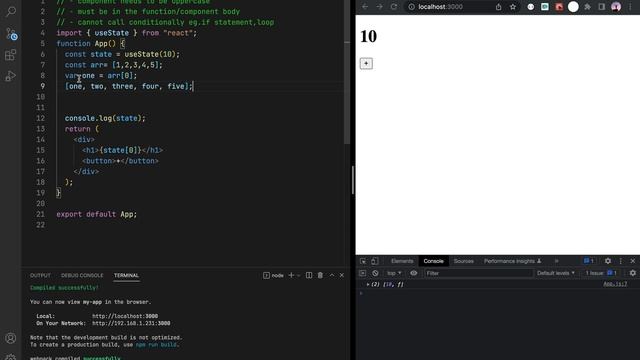Screen dimensions: 640x360
Task: Click the share page icon in address bar
Action: 498,7
